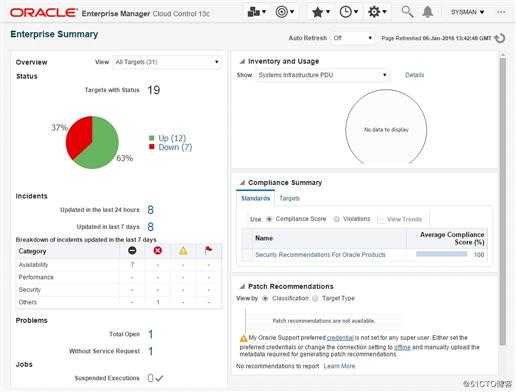Click the search magnifier icon
The width and height of the screenshot is (516, 392).
[407, 12]
